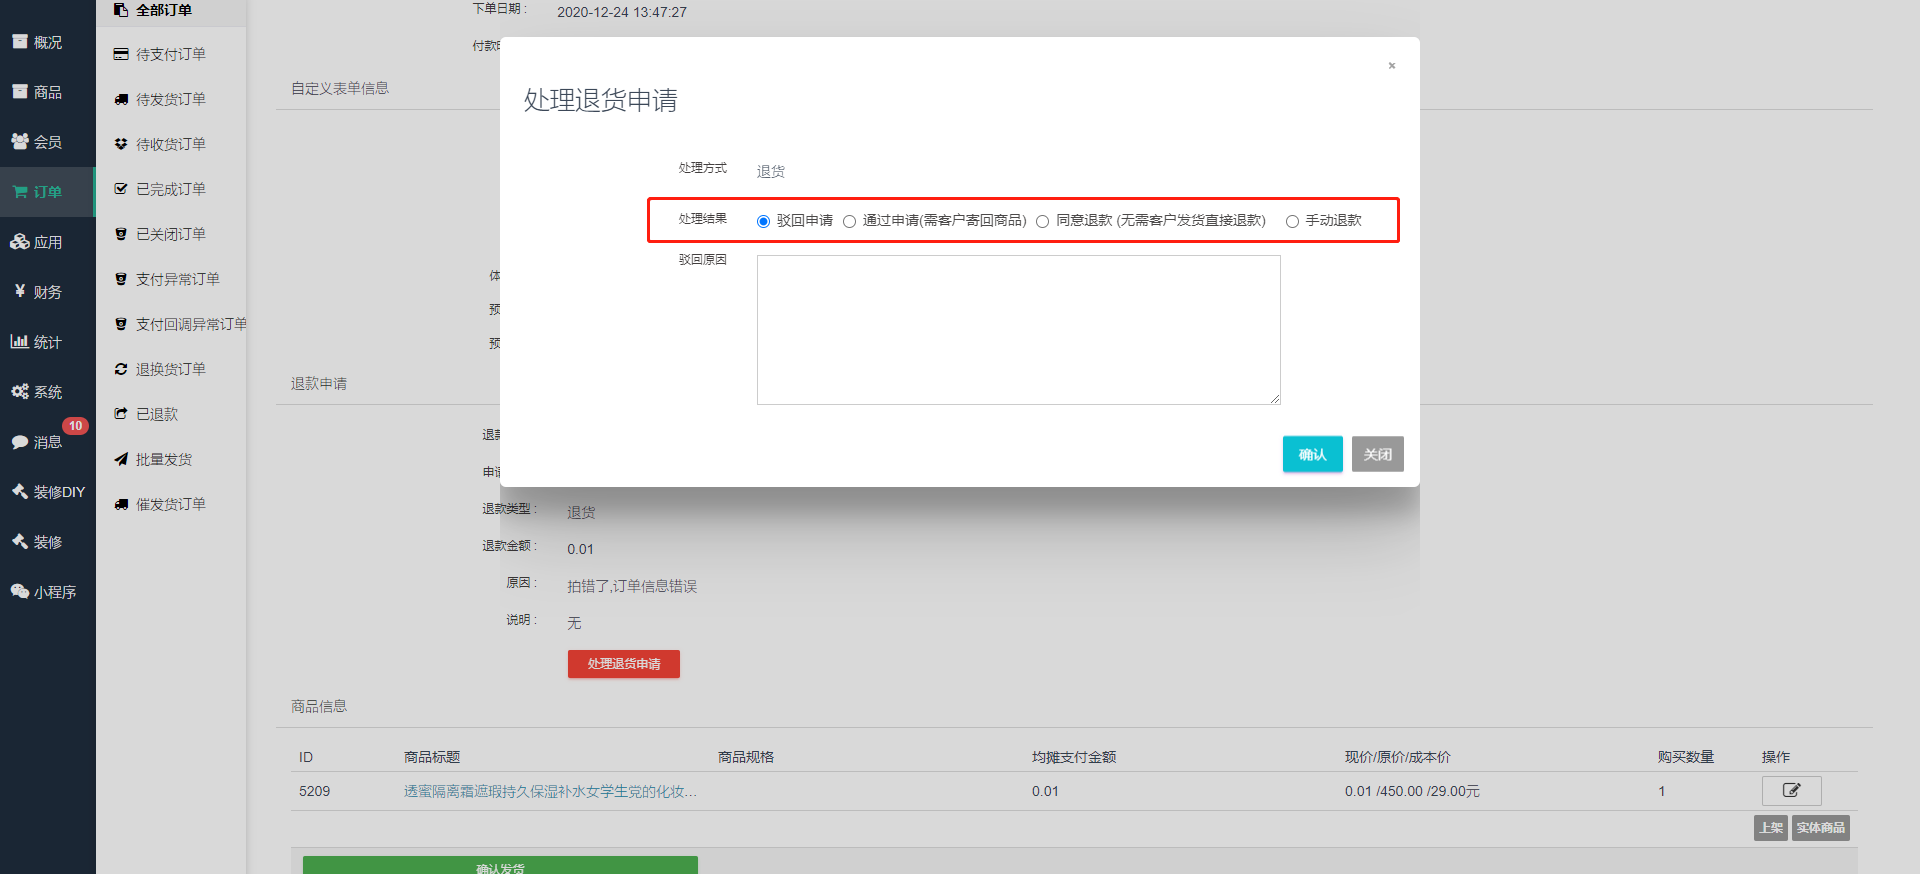Open 全部订单 in the order submenu
Viewport: 1920px width, 874px height.
pos(171,10)
